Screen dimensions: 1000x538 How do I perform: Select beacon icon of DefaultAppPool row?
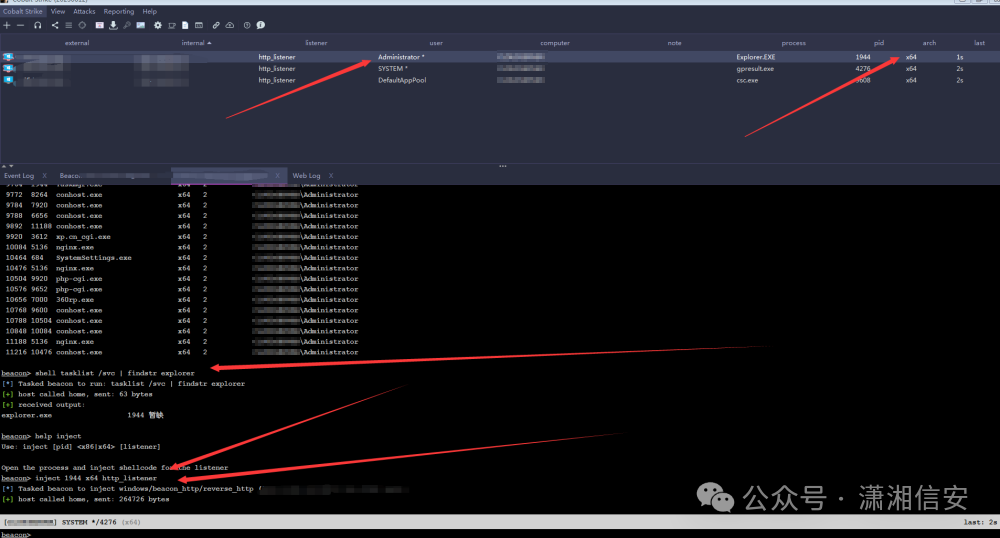point(8,80)
